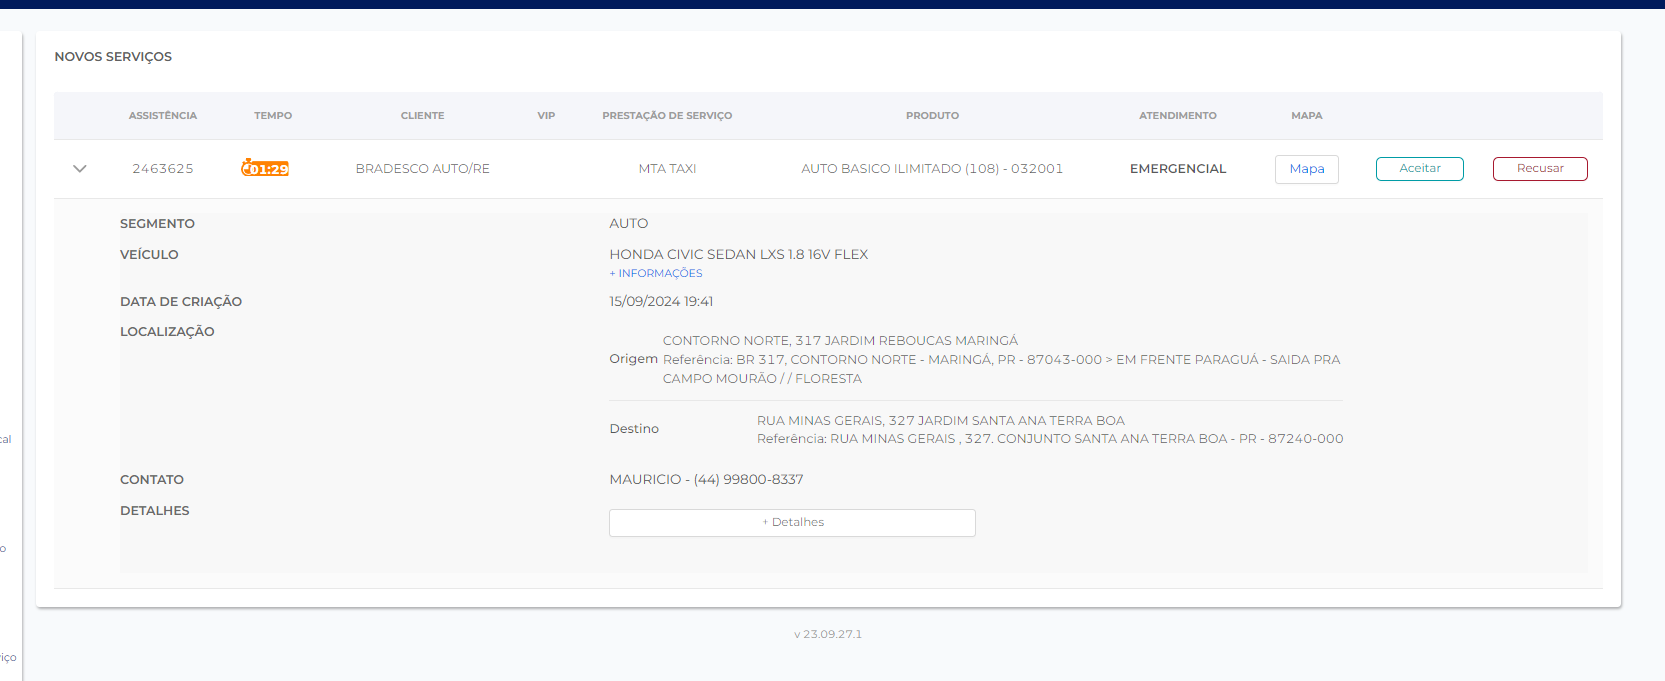Expand the + Detalhes box
This screenshot has height=681, width=1665.
(792, 523)
